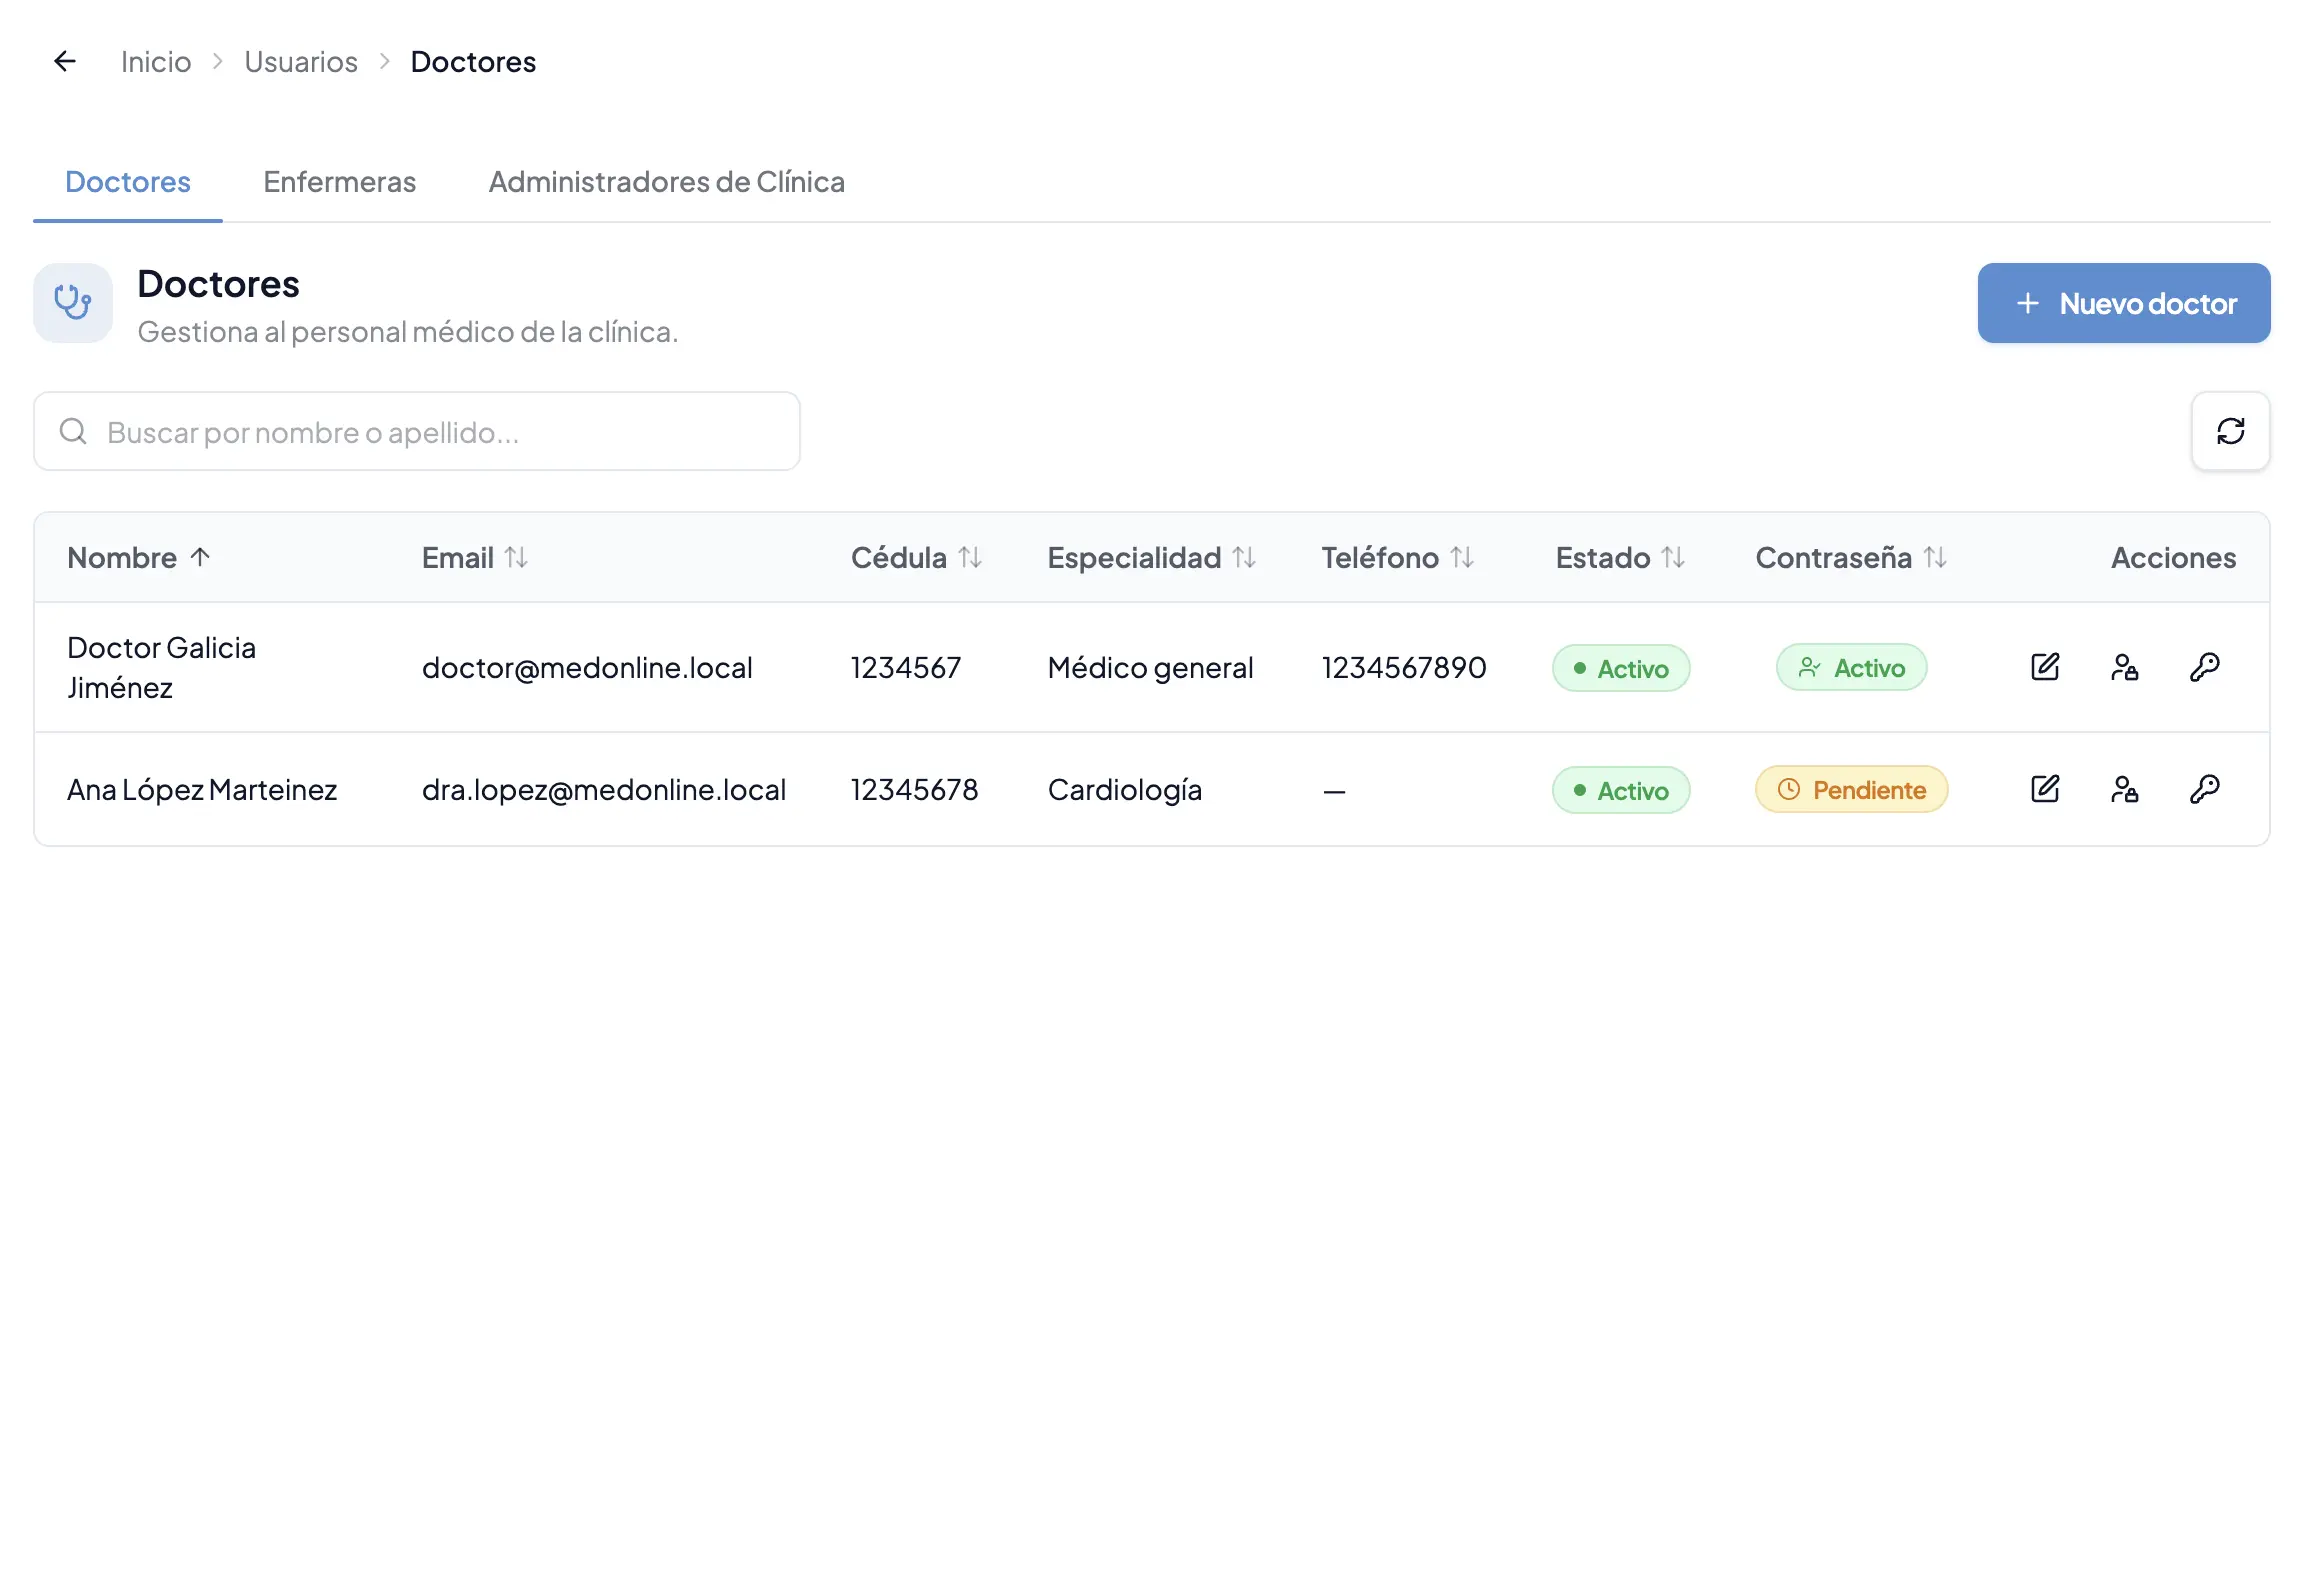
Task: Sort table by Especialidad column
Action: pyautogui.click(x=1151, y=557)
